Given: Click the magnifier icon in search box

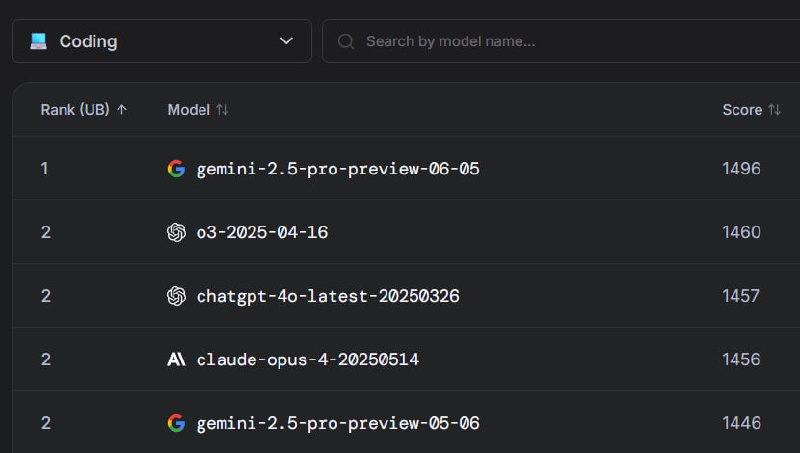Looking at the screenshot, I should pyautogui.click(x=345, y=41).
